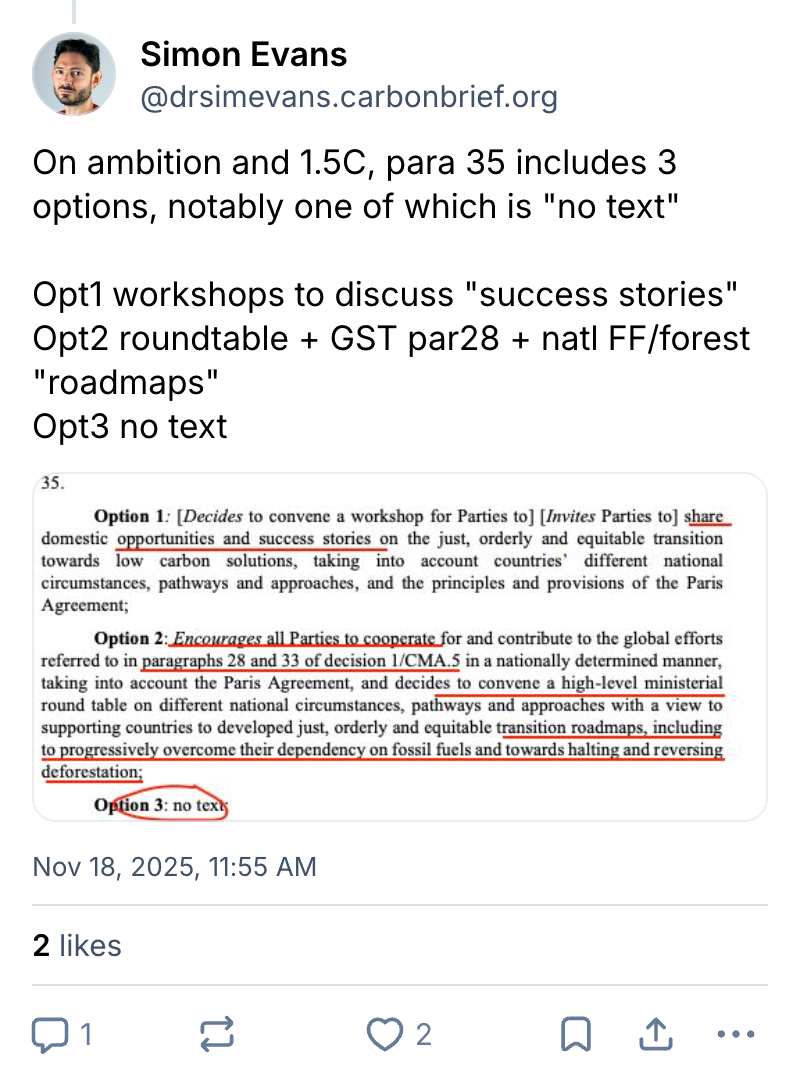Toggle the heart to unlike the post
800x1086 pixels.
click(x=383, y=1035)
